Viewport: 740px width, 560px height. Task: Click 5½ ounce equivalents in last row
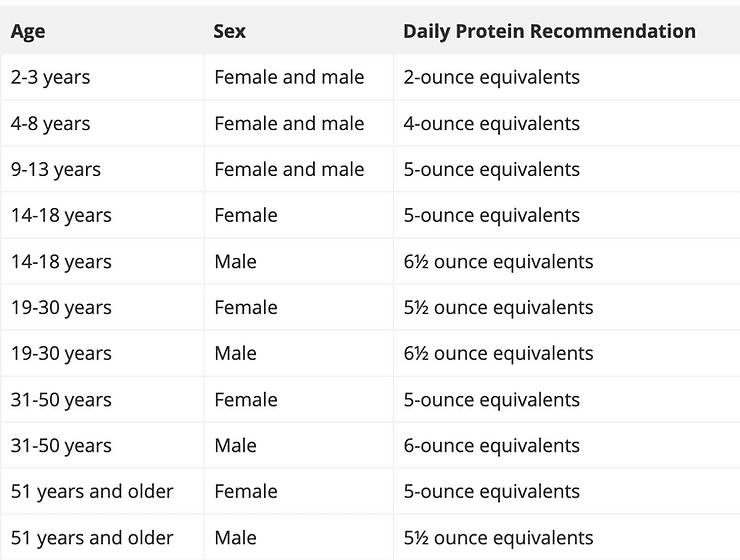point(498,538)
